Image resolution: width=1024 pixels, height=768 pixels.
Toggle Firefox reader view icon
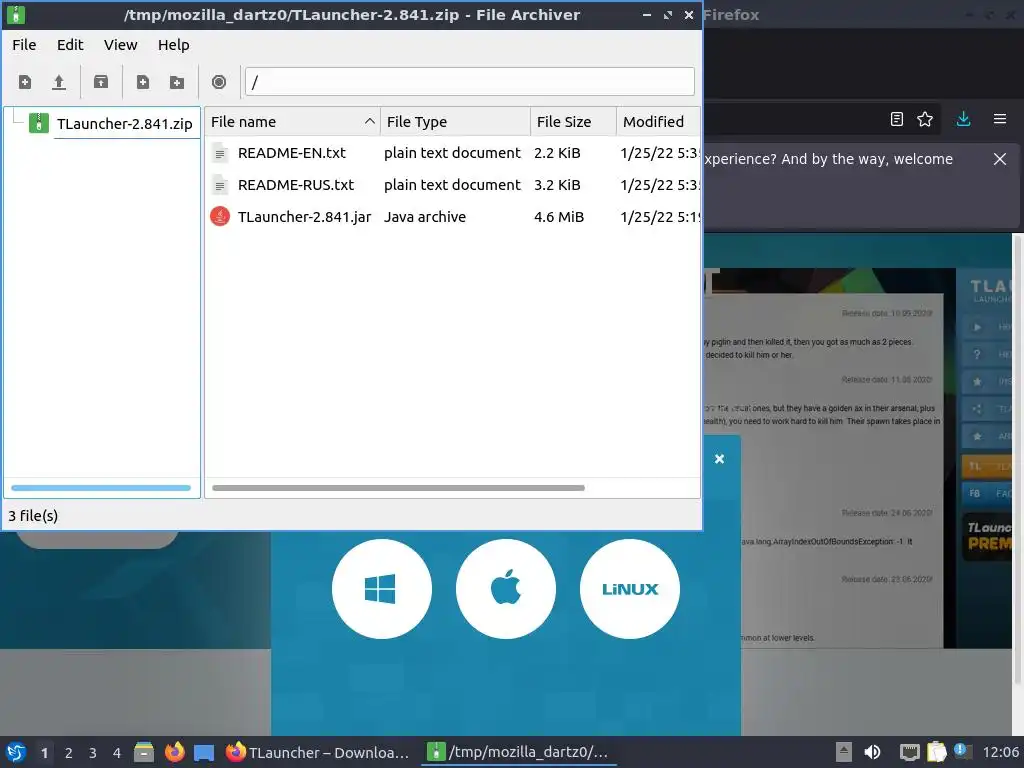click(897, 119)
